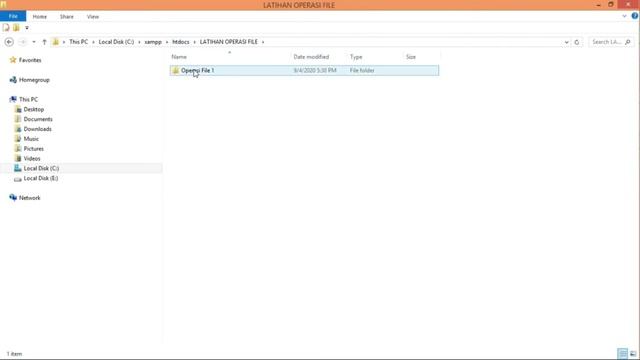Open the View ribbon tab

[x=93, y=17]
